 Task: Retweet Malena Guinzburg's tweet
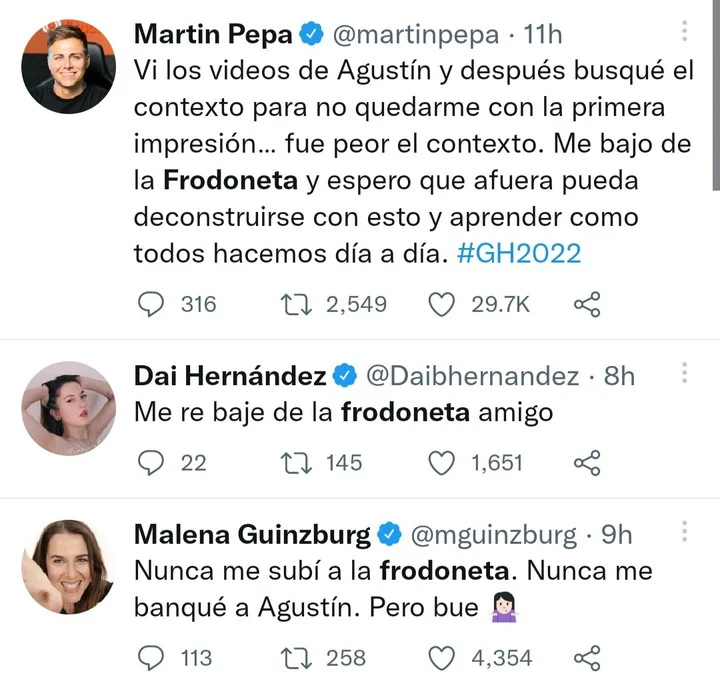[x=296, y=657]
